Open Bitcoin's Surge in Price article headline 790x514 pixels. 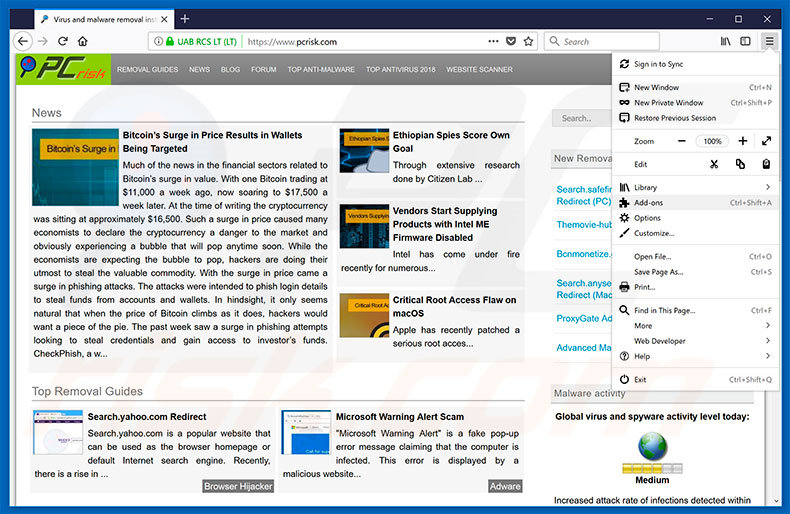click(x=212, y=142)
